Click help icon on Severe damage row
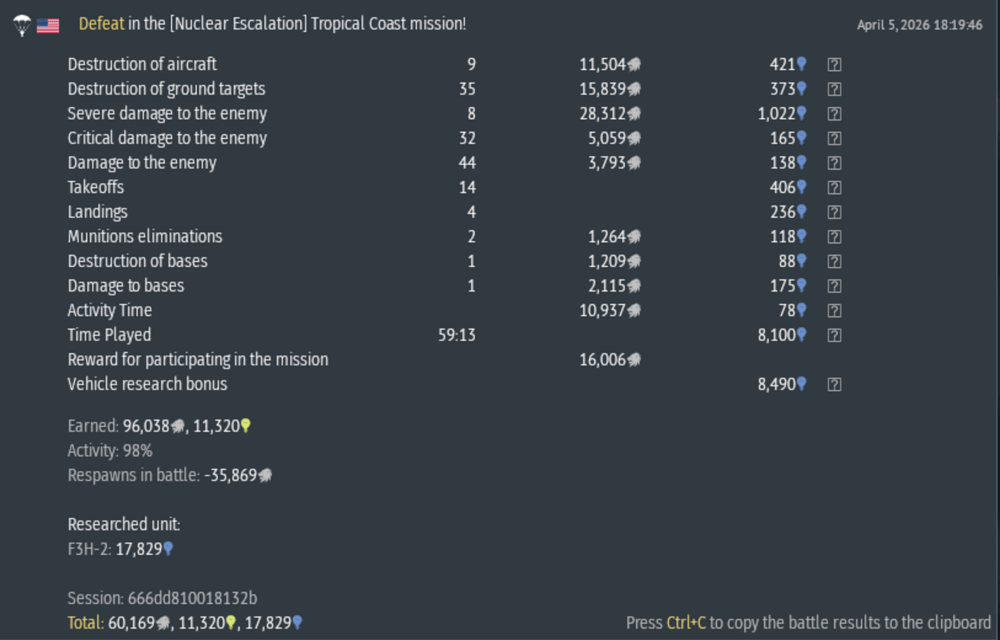 [x=834, y=114]
